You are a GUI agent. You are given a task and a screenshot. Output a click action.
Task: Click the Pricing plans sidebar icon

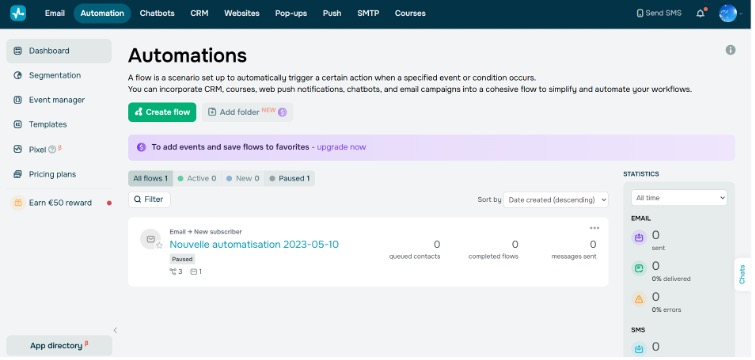click(x=18, y=174)
